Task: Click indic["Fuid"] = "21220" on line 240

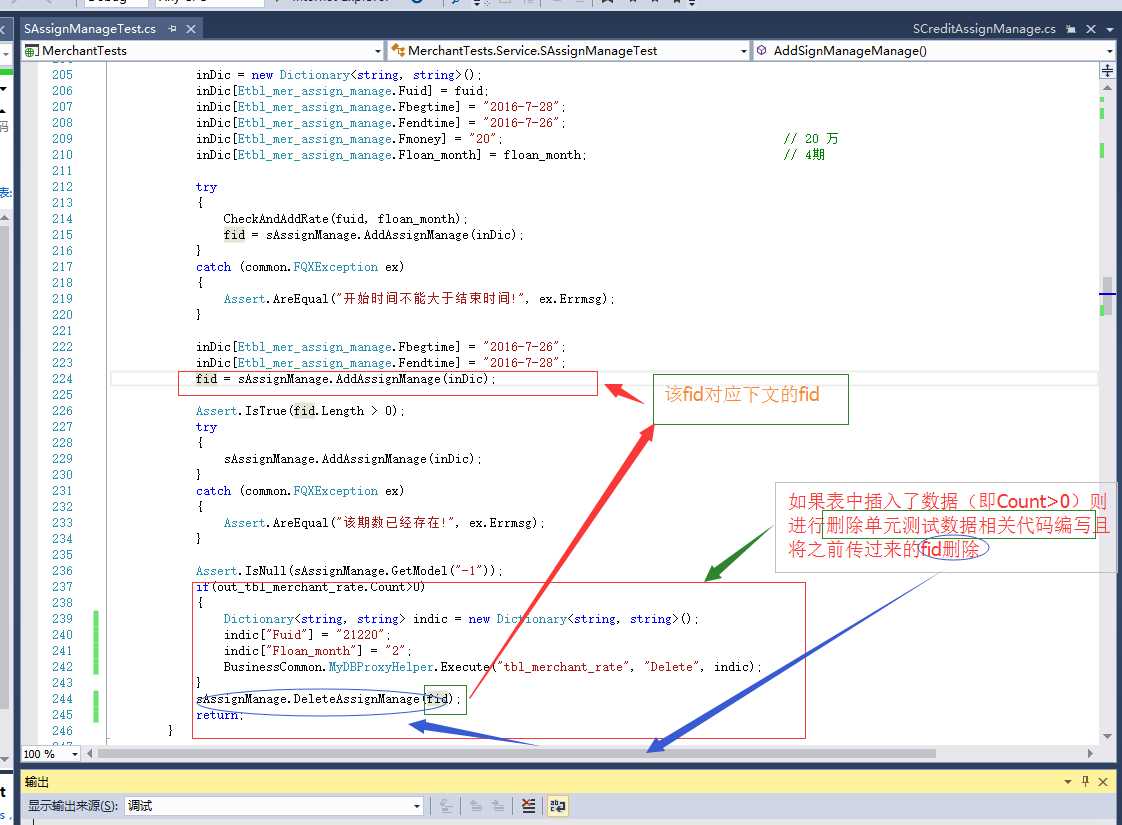Action: tap(307, 635)
